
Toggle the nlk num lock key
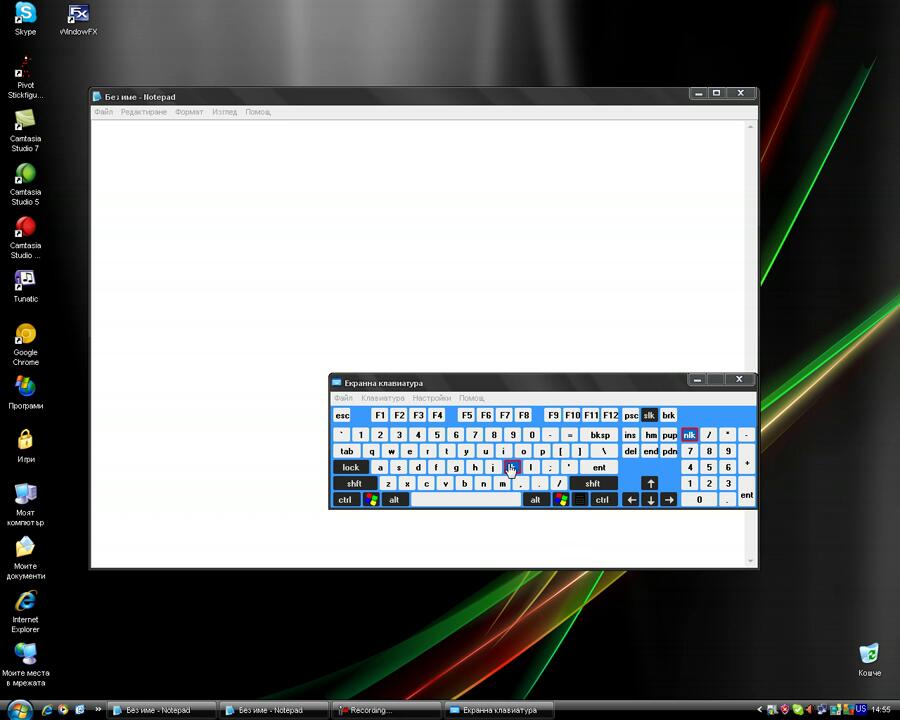click(x=689, y=435)
